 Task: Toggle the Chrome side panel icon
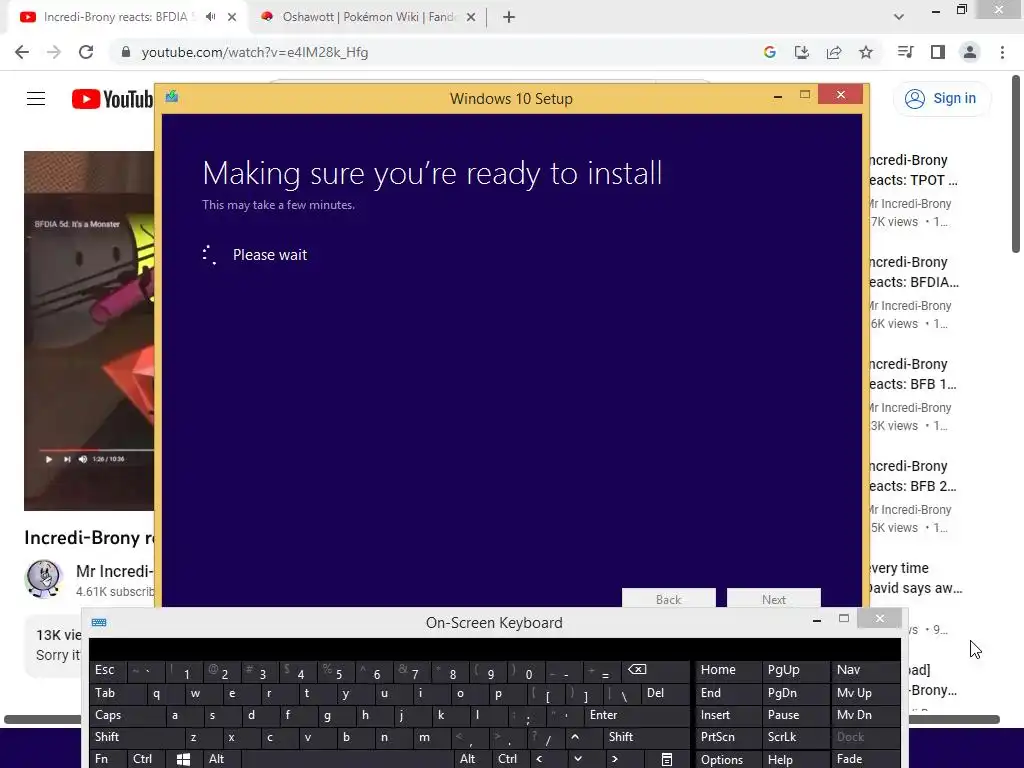(938, 52)
